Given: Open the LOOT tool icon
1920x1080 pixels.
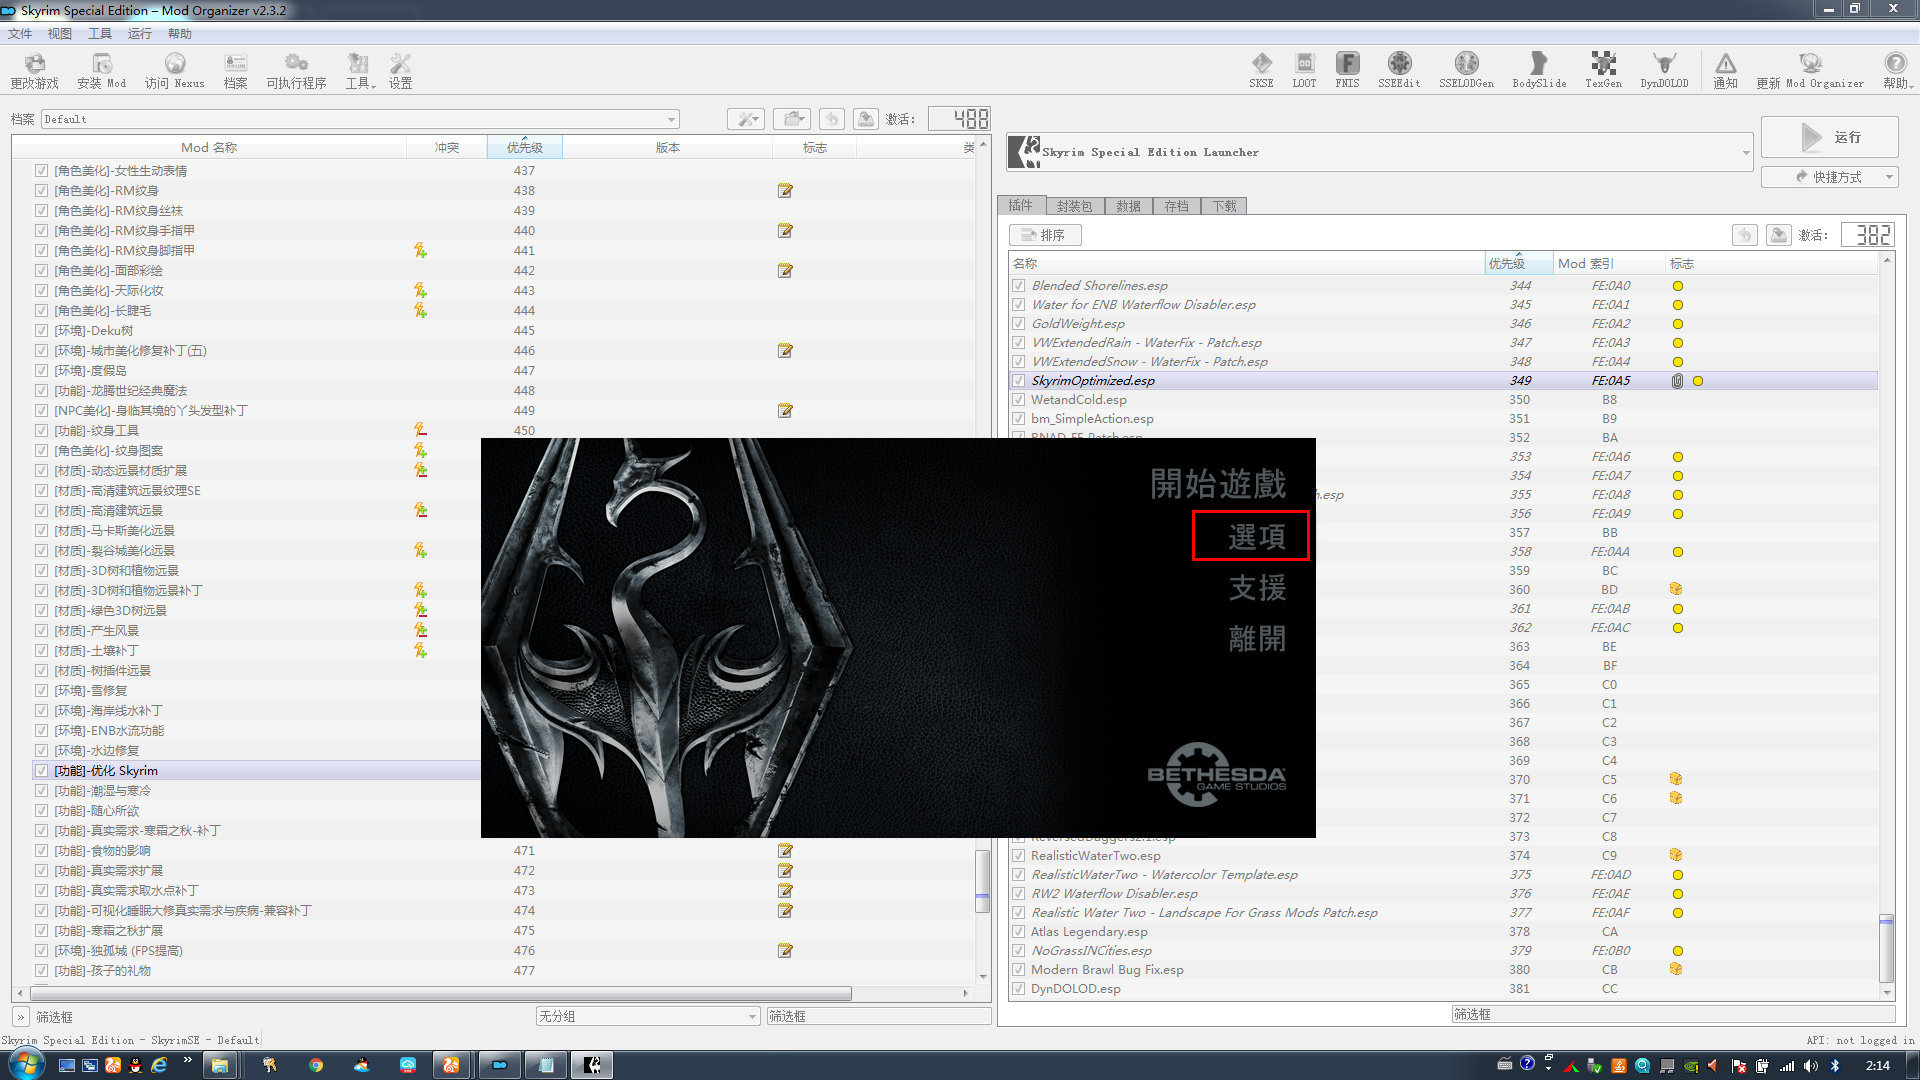Looking at the screenshot, I should click(x=1304, y=69).
